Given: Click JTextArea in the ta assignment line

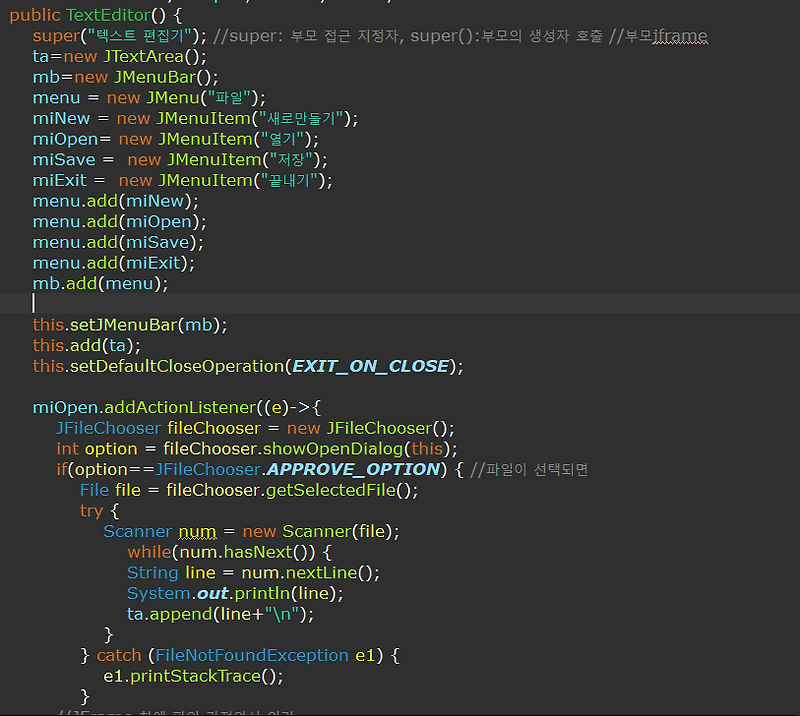Looking at the screenshot, I should click(x=143, y=57).
